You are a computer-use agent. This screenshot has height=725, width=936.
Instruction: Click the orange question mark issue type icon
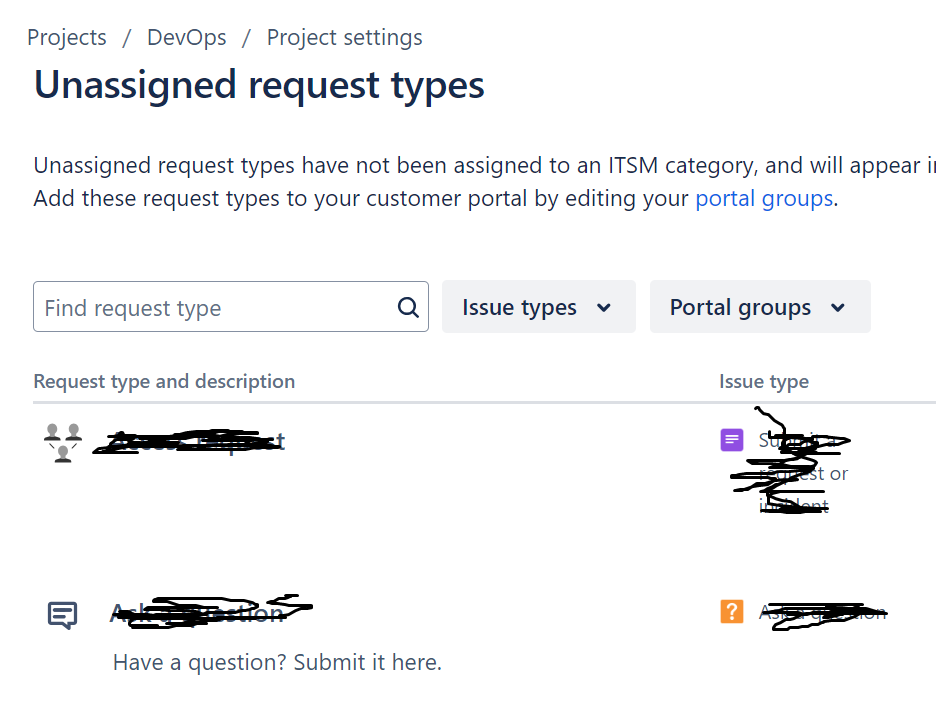click(x=732, y=611)
